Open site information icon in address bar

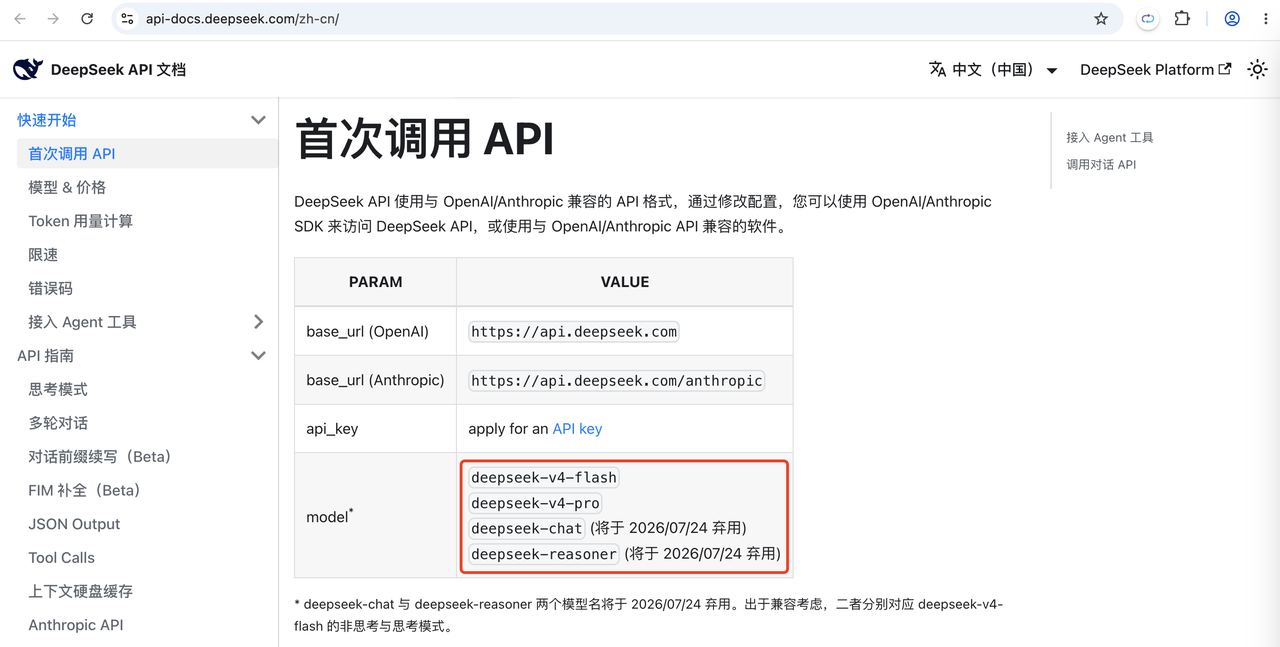[127, 19]
